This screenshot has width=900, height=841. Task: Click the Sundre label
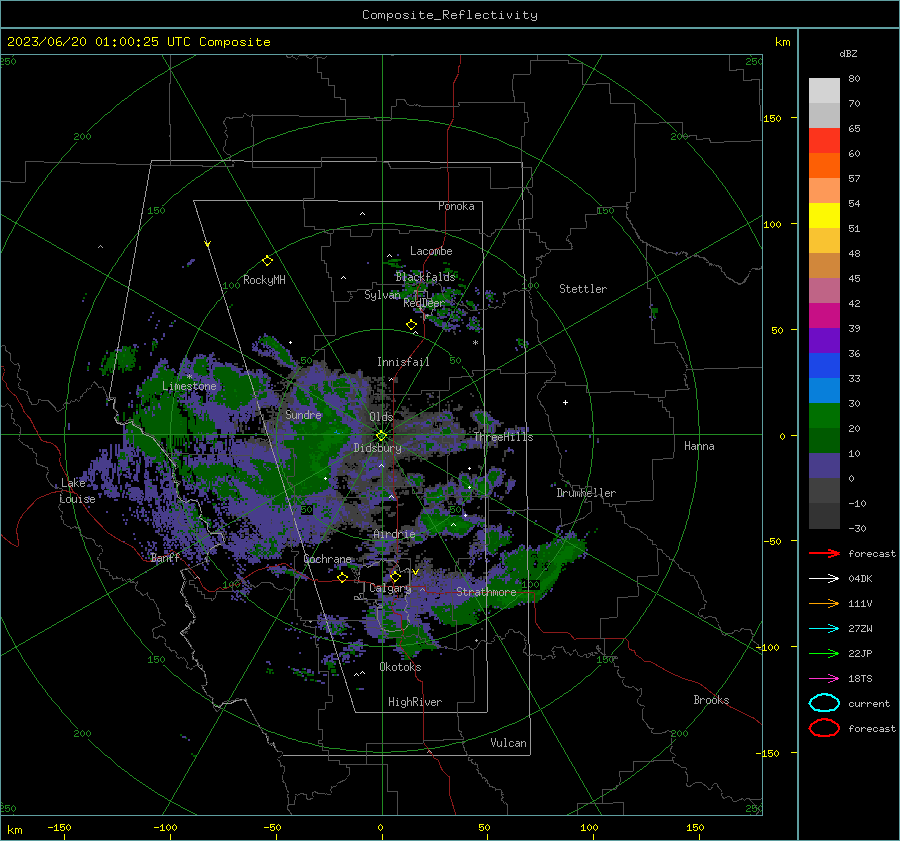click(x=303, y=414)
